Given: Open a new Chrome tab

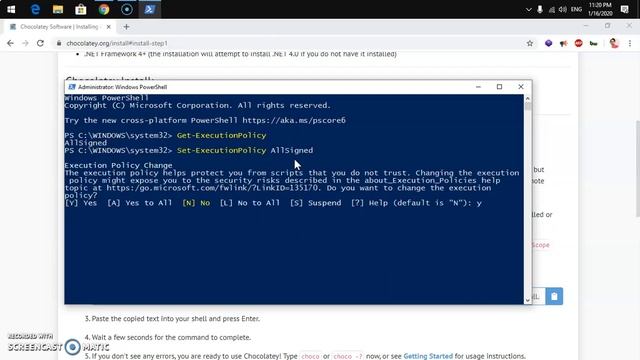Looking at the screenshot, I should coord(126,27).
